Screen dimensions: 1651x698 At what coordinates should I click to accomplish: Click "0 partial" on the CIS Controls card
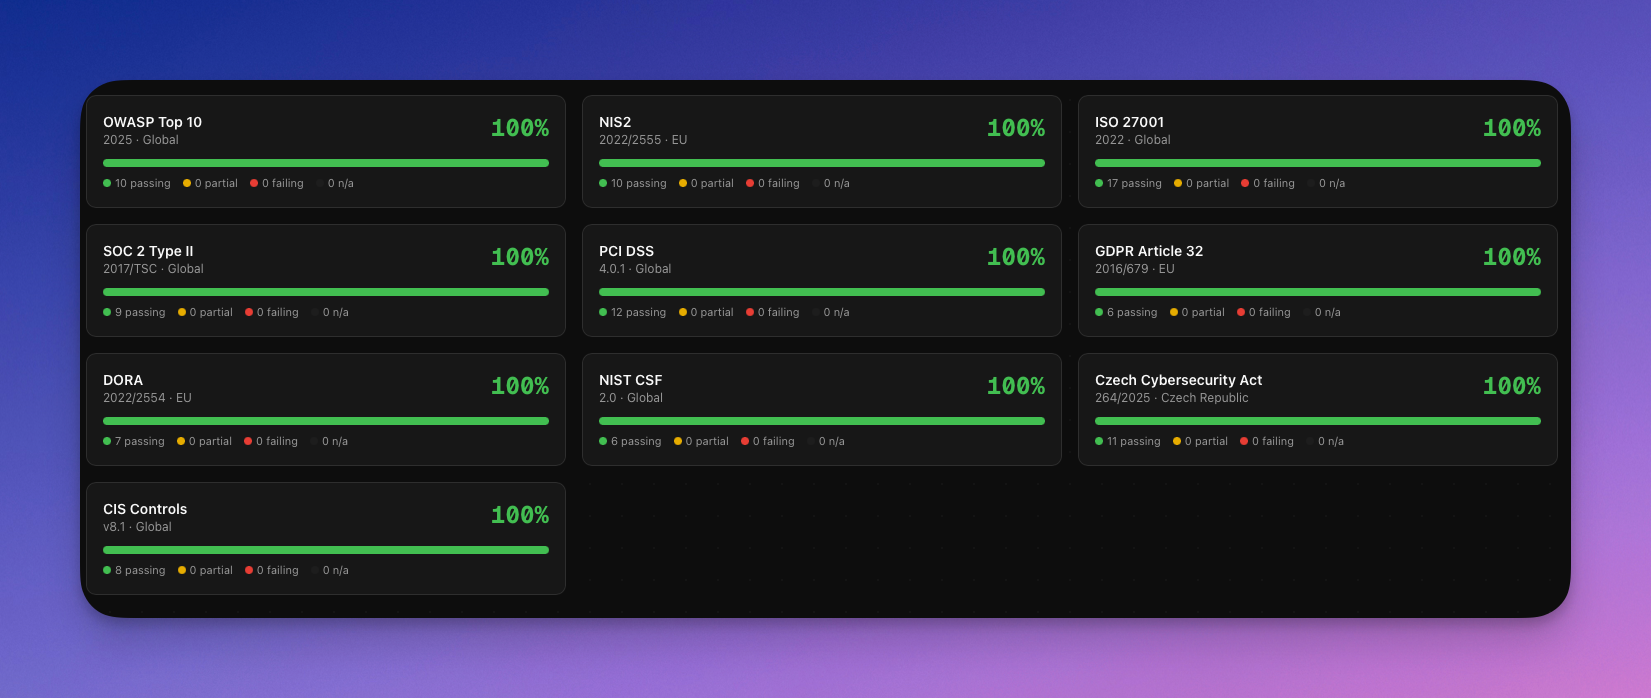(205, 570)
